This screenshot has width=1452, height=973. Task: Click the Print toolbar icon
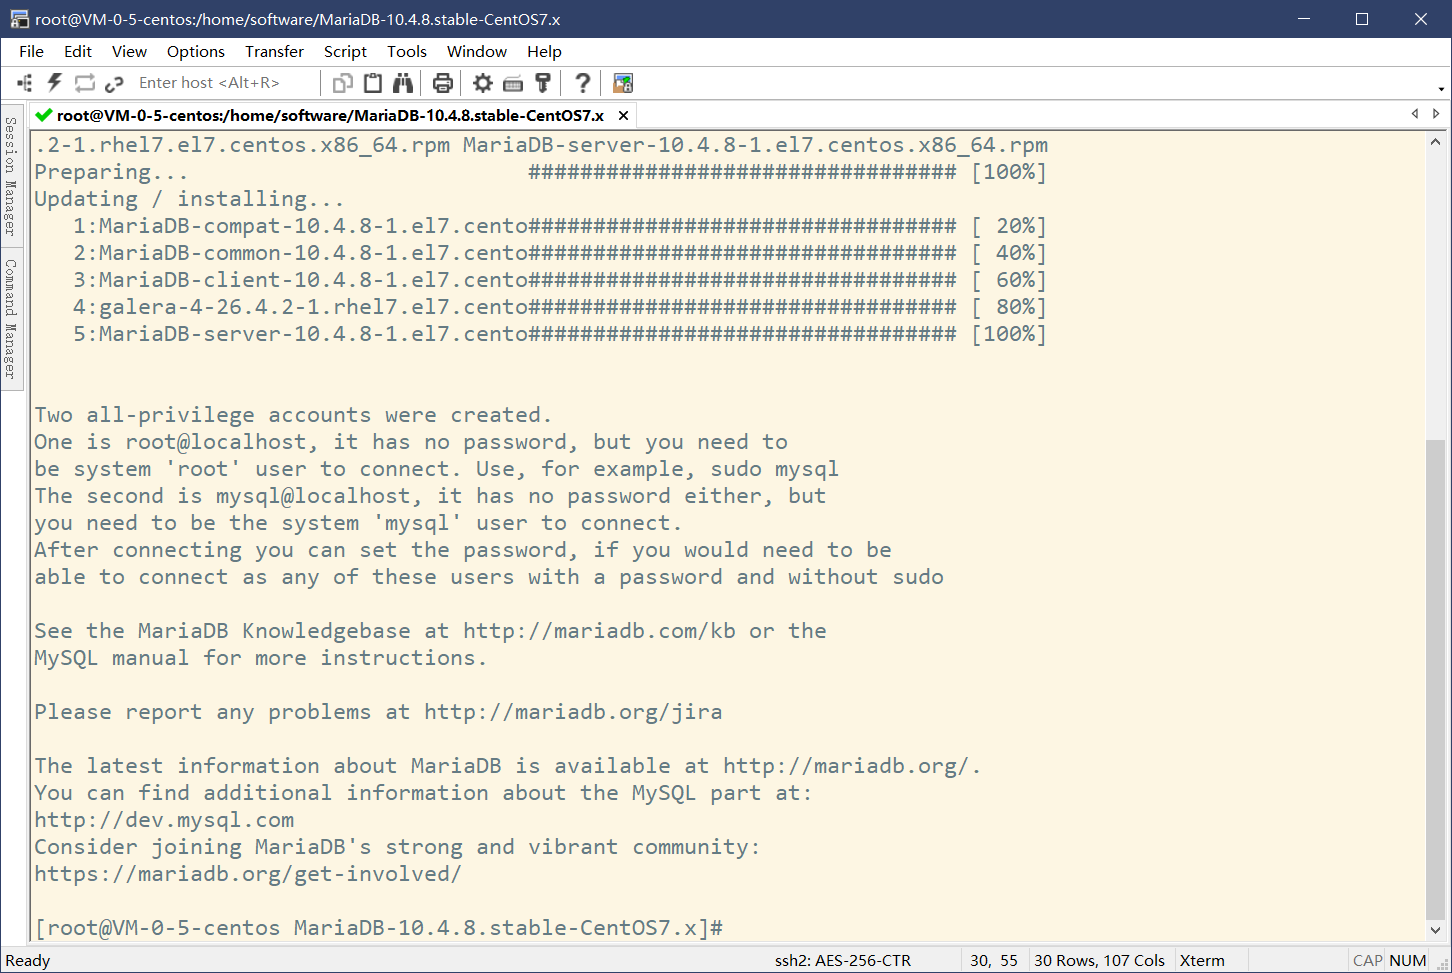click(443, 83)
